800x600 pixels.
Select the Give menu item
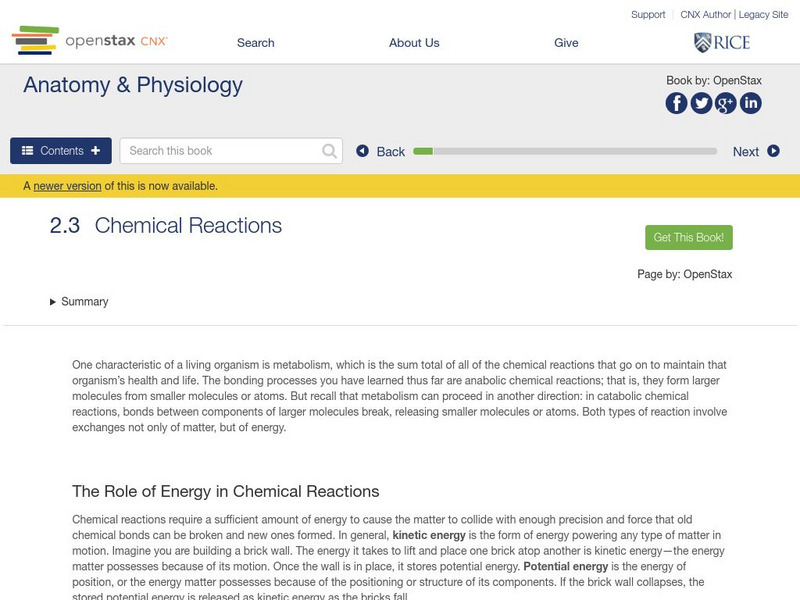pyautogui.click(x=566, y=43)
